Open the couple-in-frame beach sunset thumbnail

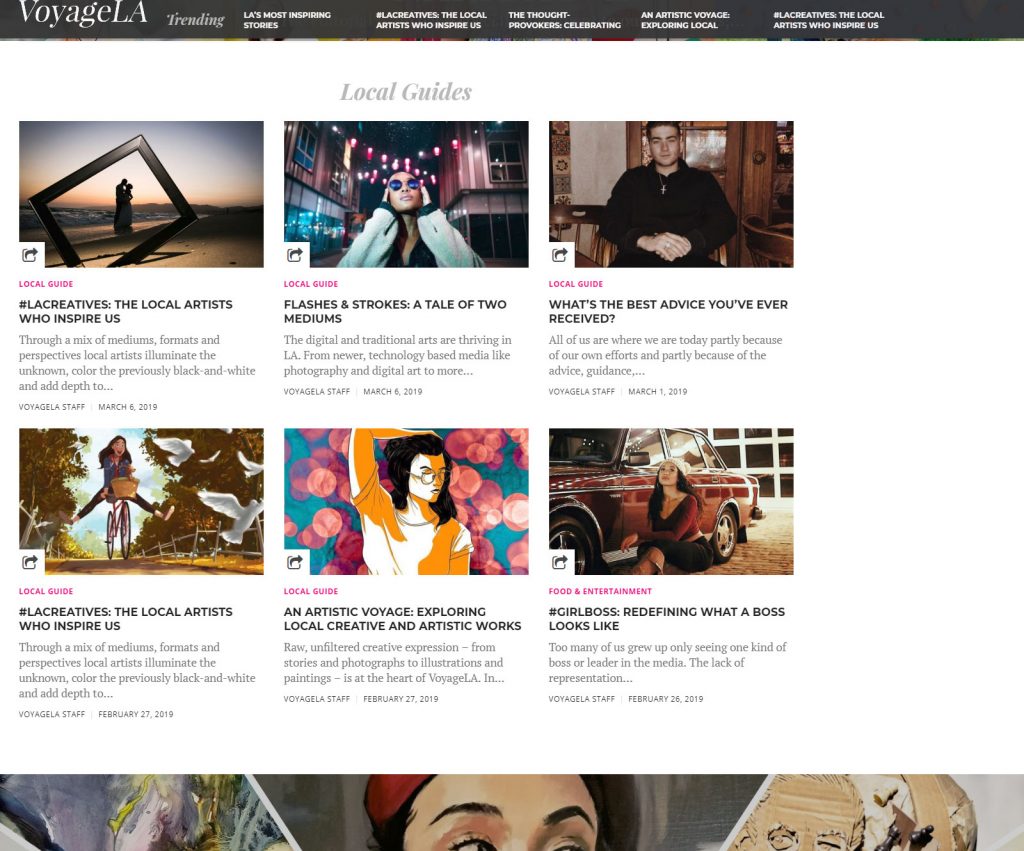141,194
